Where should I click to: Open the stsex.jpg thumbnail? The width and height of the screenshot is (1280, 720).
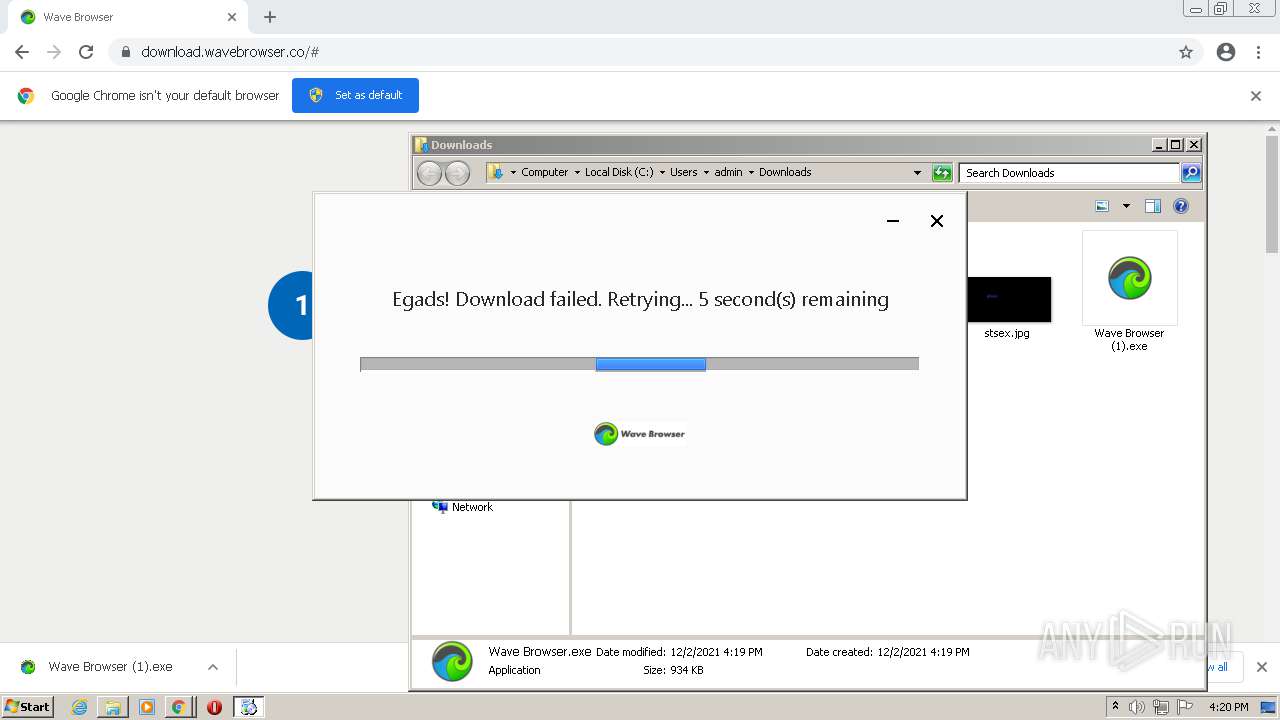tap(1007, 299)
